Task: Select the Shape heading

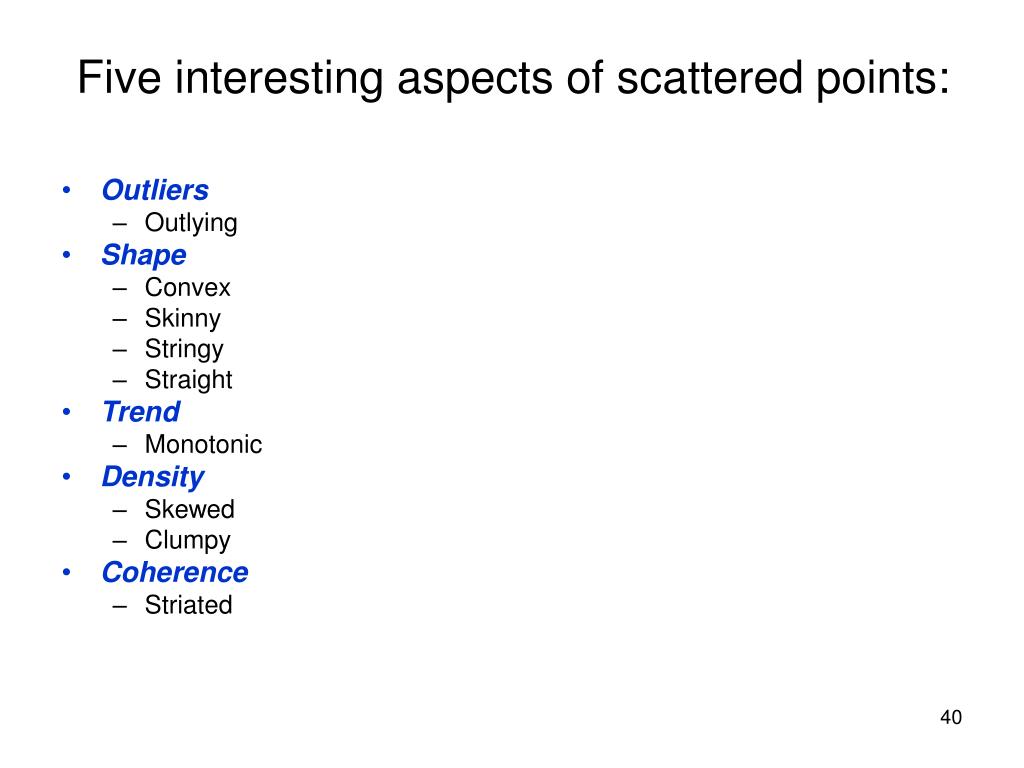Action: pyautogui.click(x=144, y=255)
